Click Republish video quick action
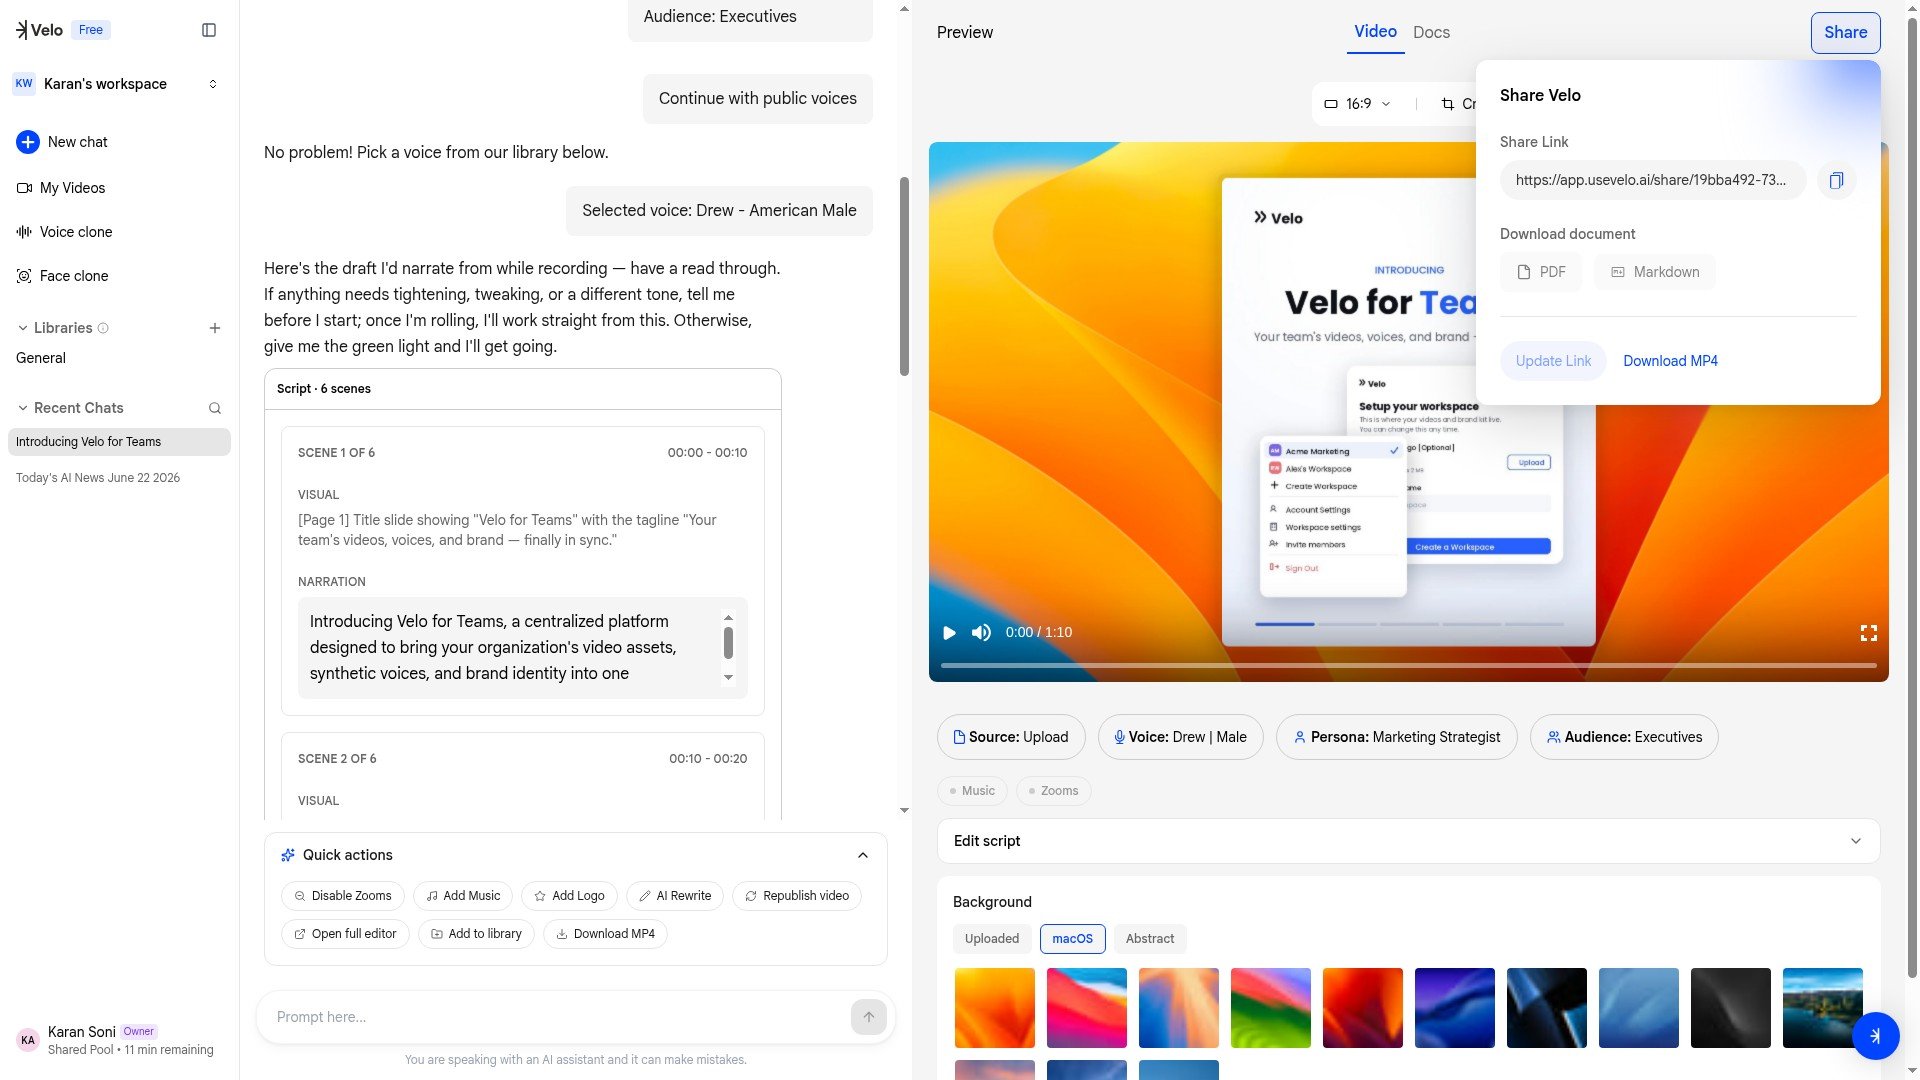Viewport: 1920px width, 1080px height. coord(797,896)
